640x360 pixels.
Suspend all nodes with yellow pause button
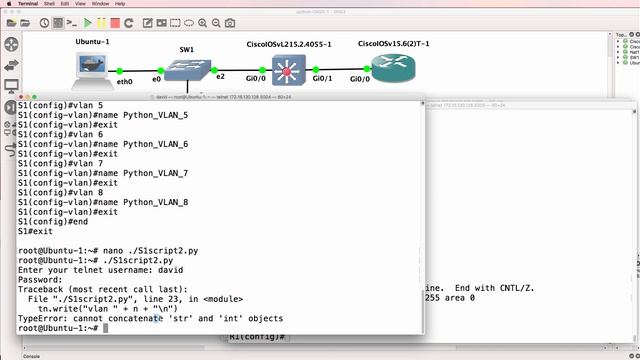[101, 23]
